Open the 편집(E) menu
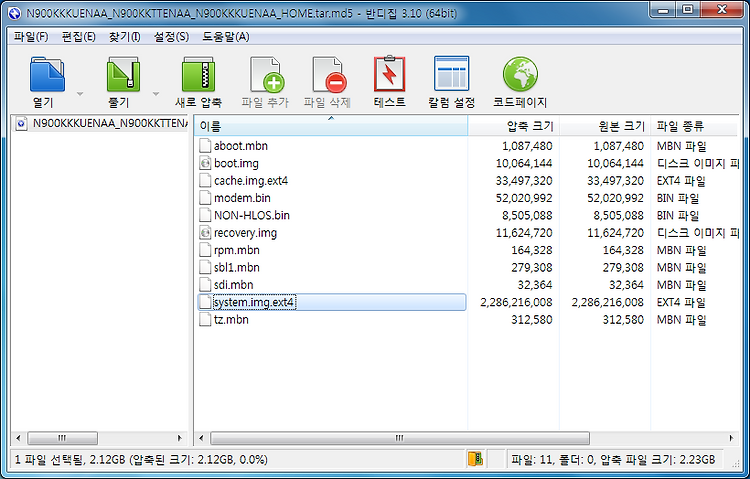This screenshot has width=750, height=479. (x=78, y=37)
